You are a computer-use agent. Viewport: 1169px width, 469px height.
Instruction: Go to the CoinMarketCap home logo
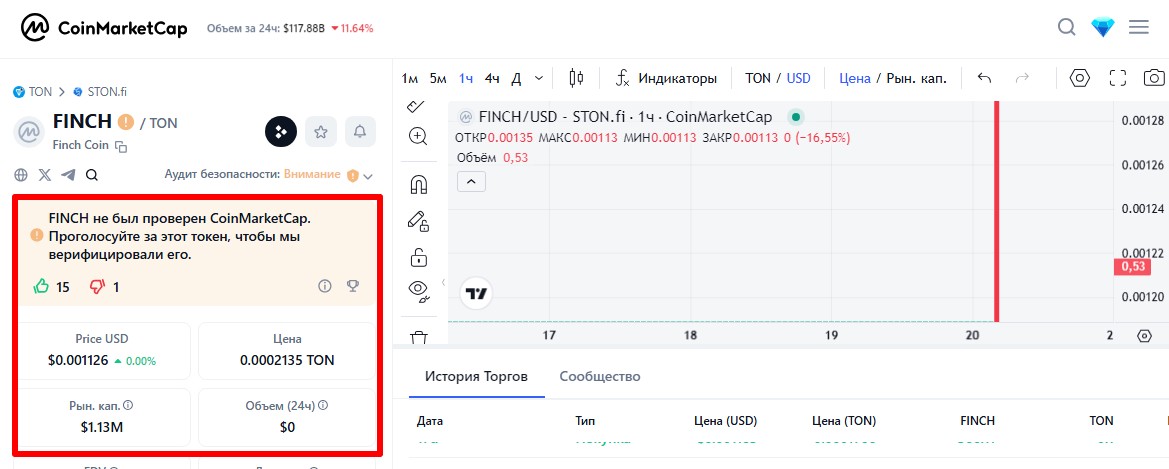point(103,28)
